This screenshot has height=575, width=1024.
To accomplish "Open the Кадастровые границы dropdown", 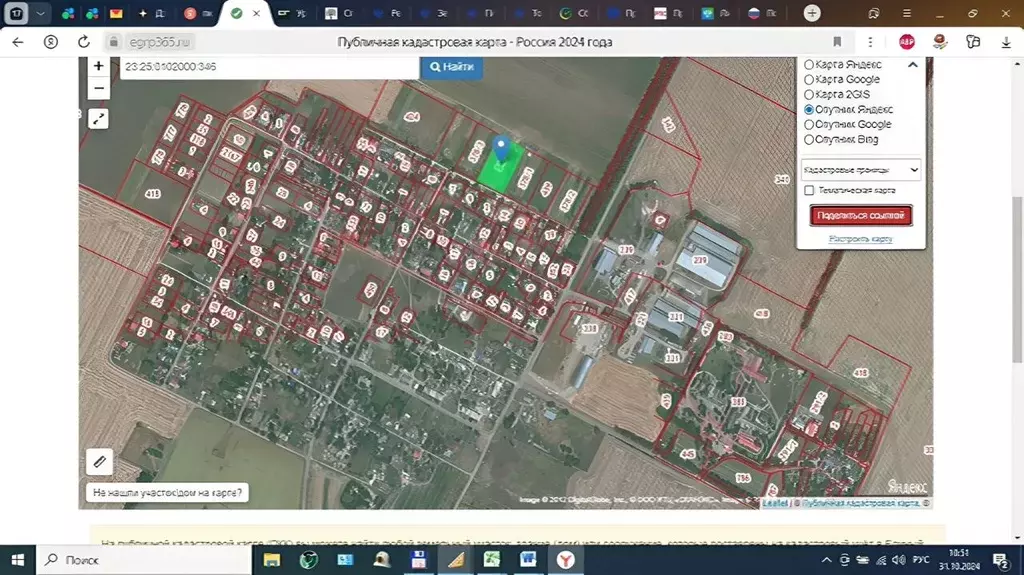I will (x=861, y=170).
